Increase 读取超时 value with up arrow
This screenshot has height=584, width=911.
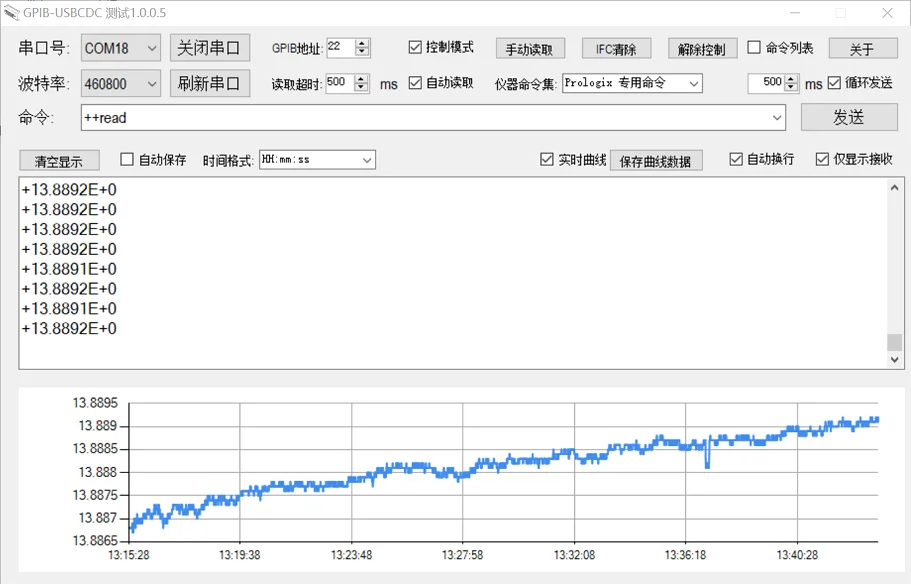[361, 79]
